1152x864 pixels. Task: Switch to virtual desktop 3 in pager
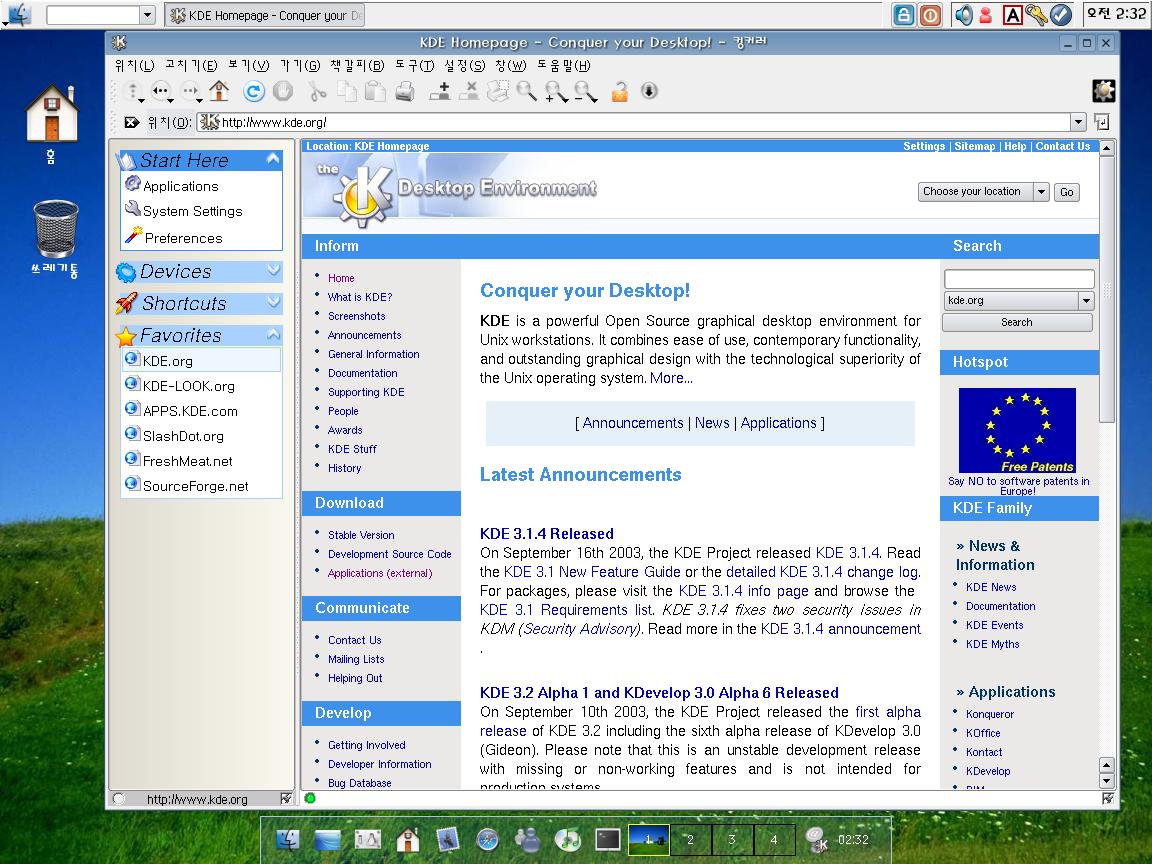(732, 839)
